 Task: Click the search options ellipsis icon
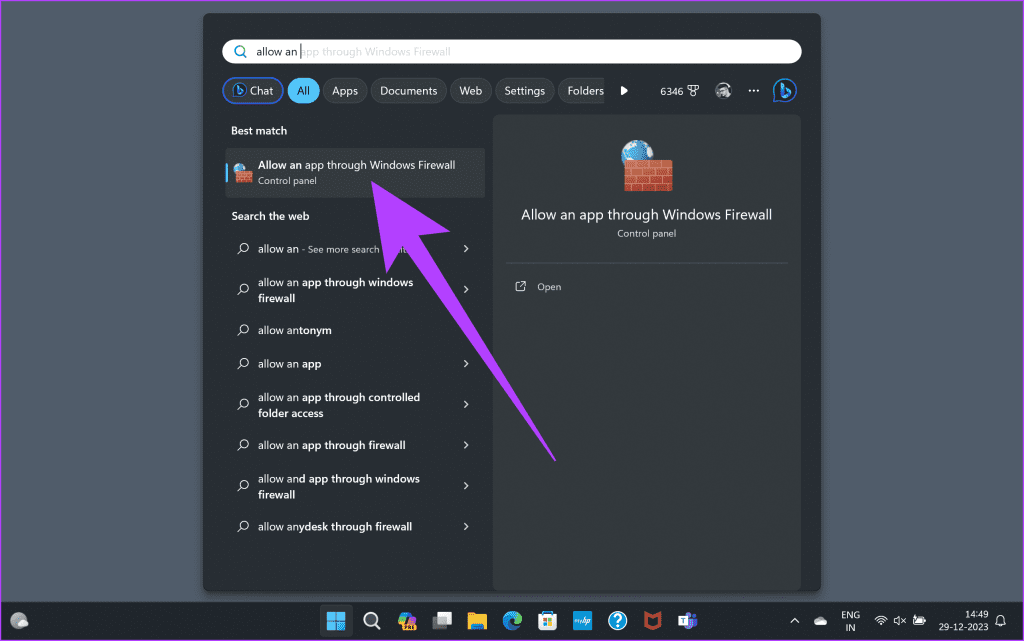753,90
